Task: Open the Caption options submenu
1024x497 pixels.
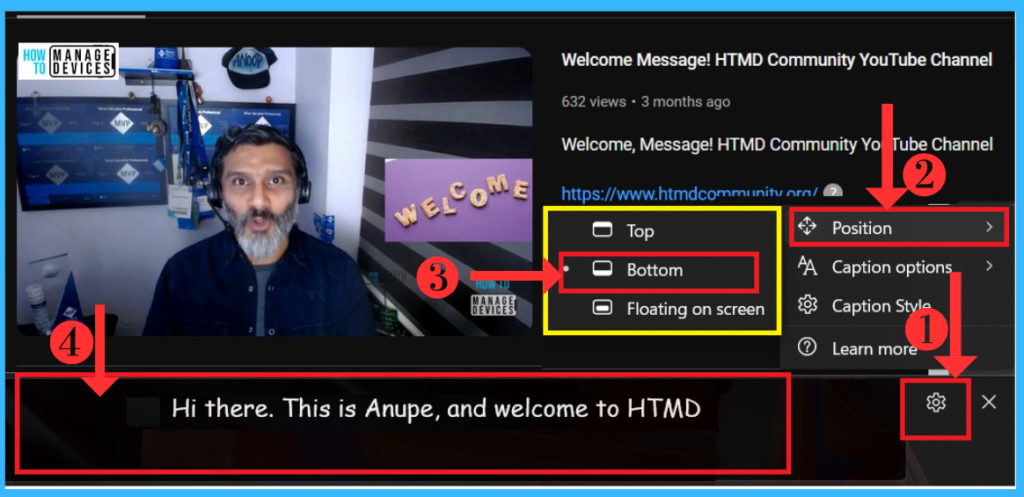Action: tap(898, 266)
